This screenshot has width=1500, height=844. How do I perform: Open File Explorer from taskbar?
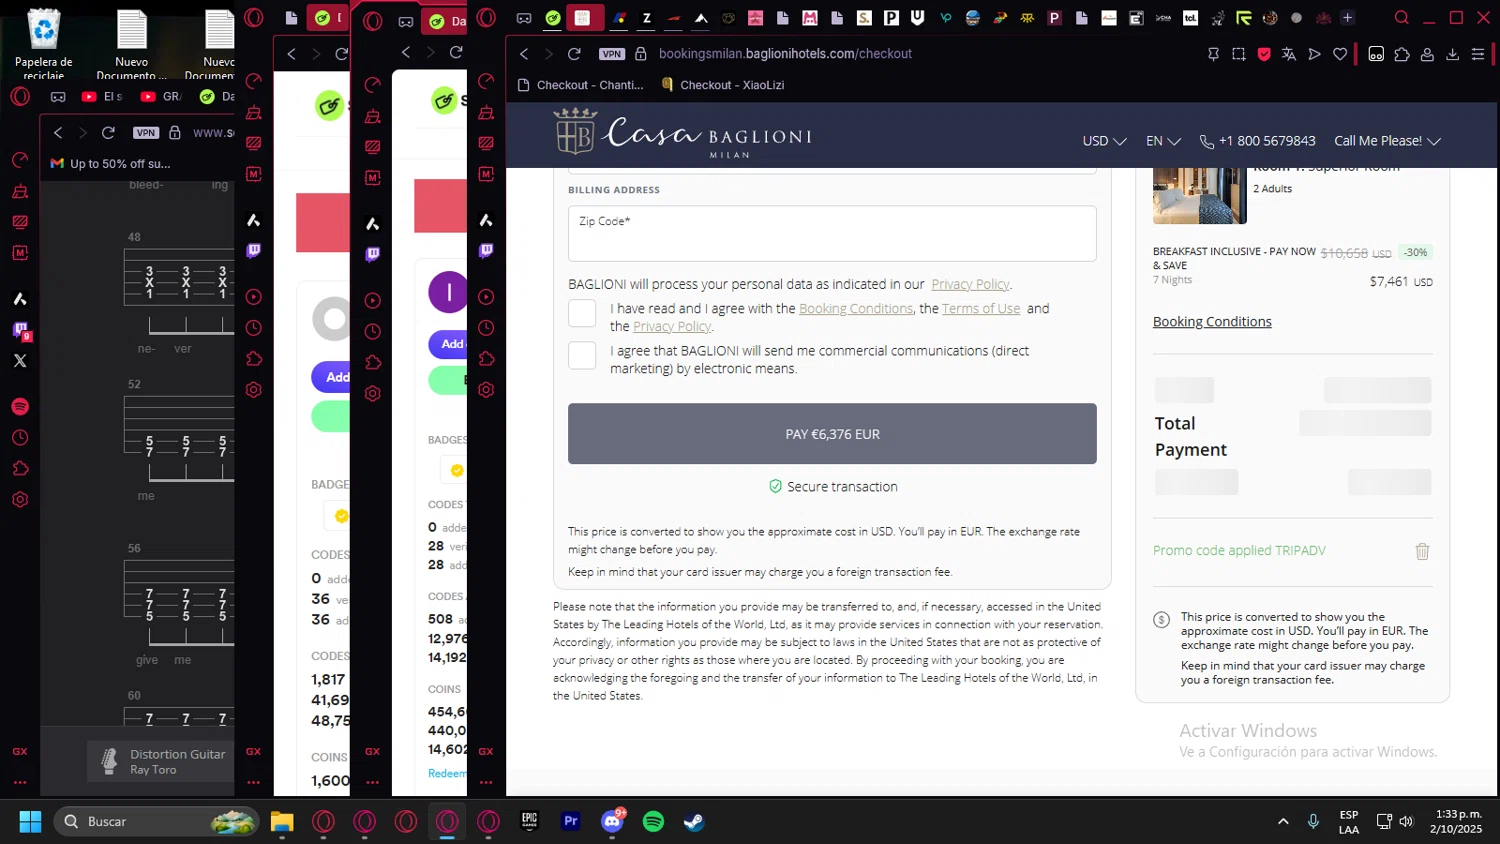282,822
